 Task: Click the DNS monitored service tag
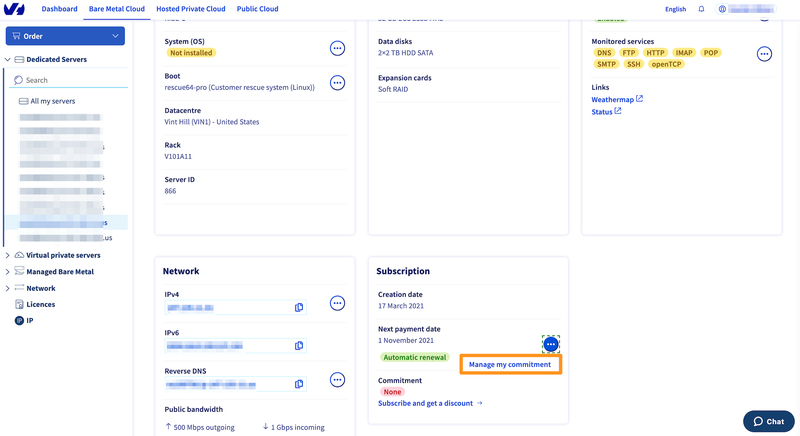coord(604,53)
